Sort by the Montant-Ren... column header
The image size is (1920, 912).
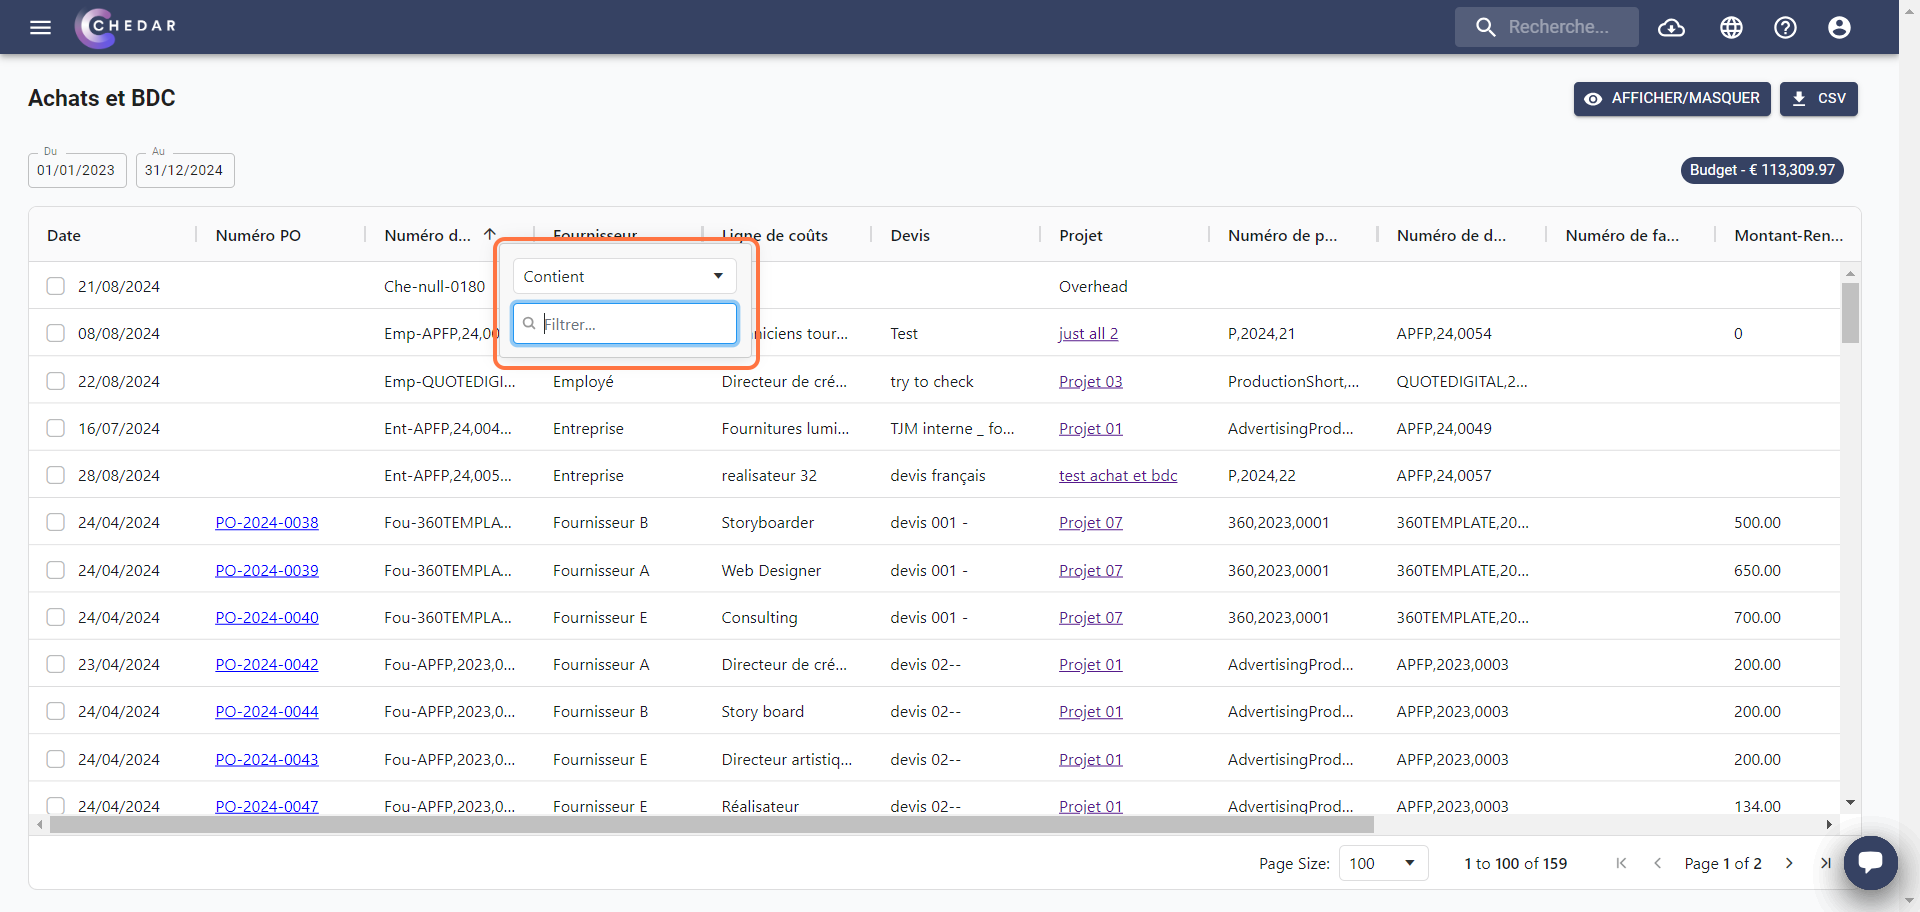[x=1788, y=235]
